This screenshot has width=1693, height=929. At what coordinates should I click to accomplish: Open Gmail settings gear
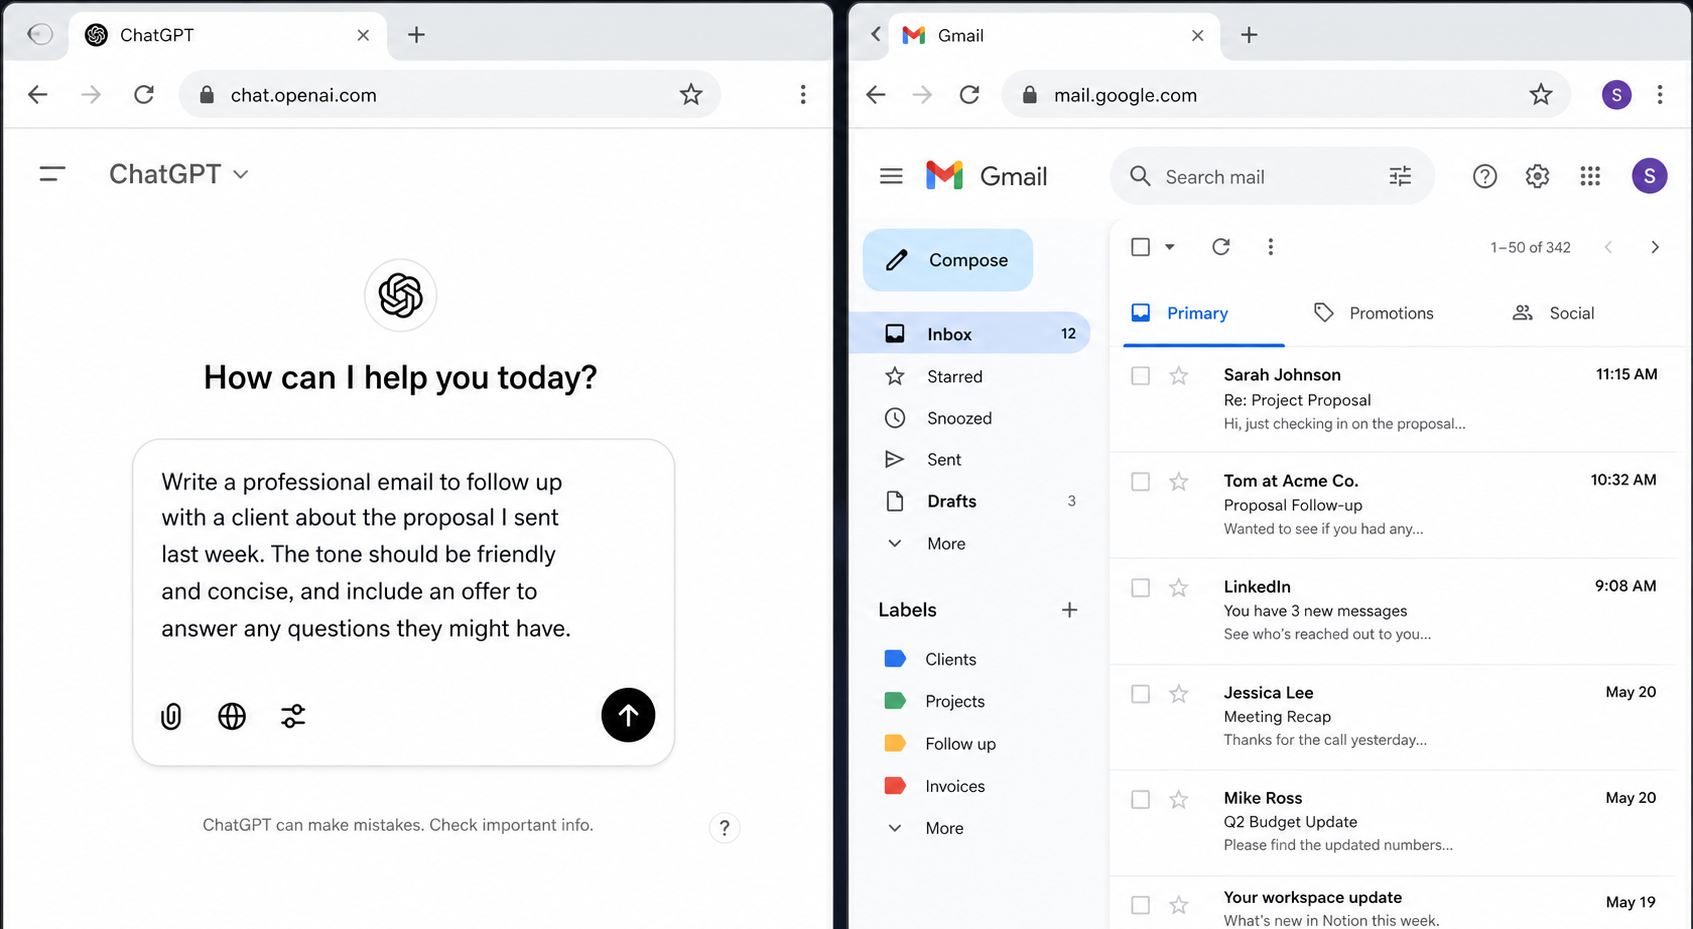(x=1537, y=176)
